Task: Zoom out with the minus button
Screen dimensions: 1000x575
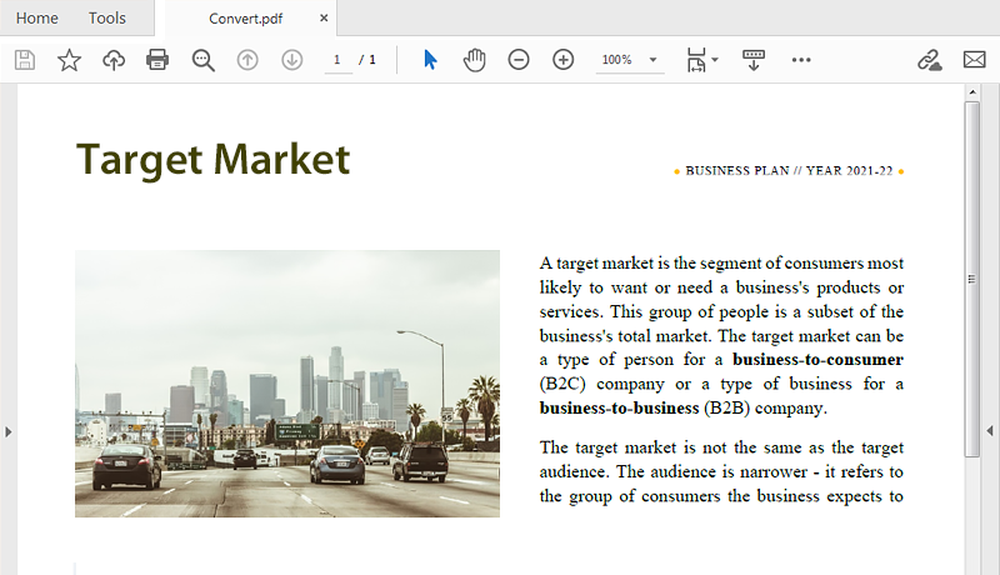Action: 518,60
